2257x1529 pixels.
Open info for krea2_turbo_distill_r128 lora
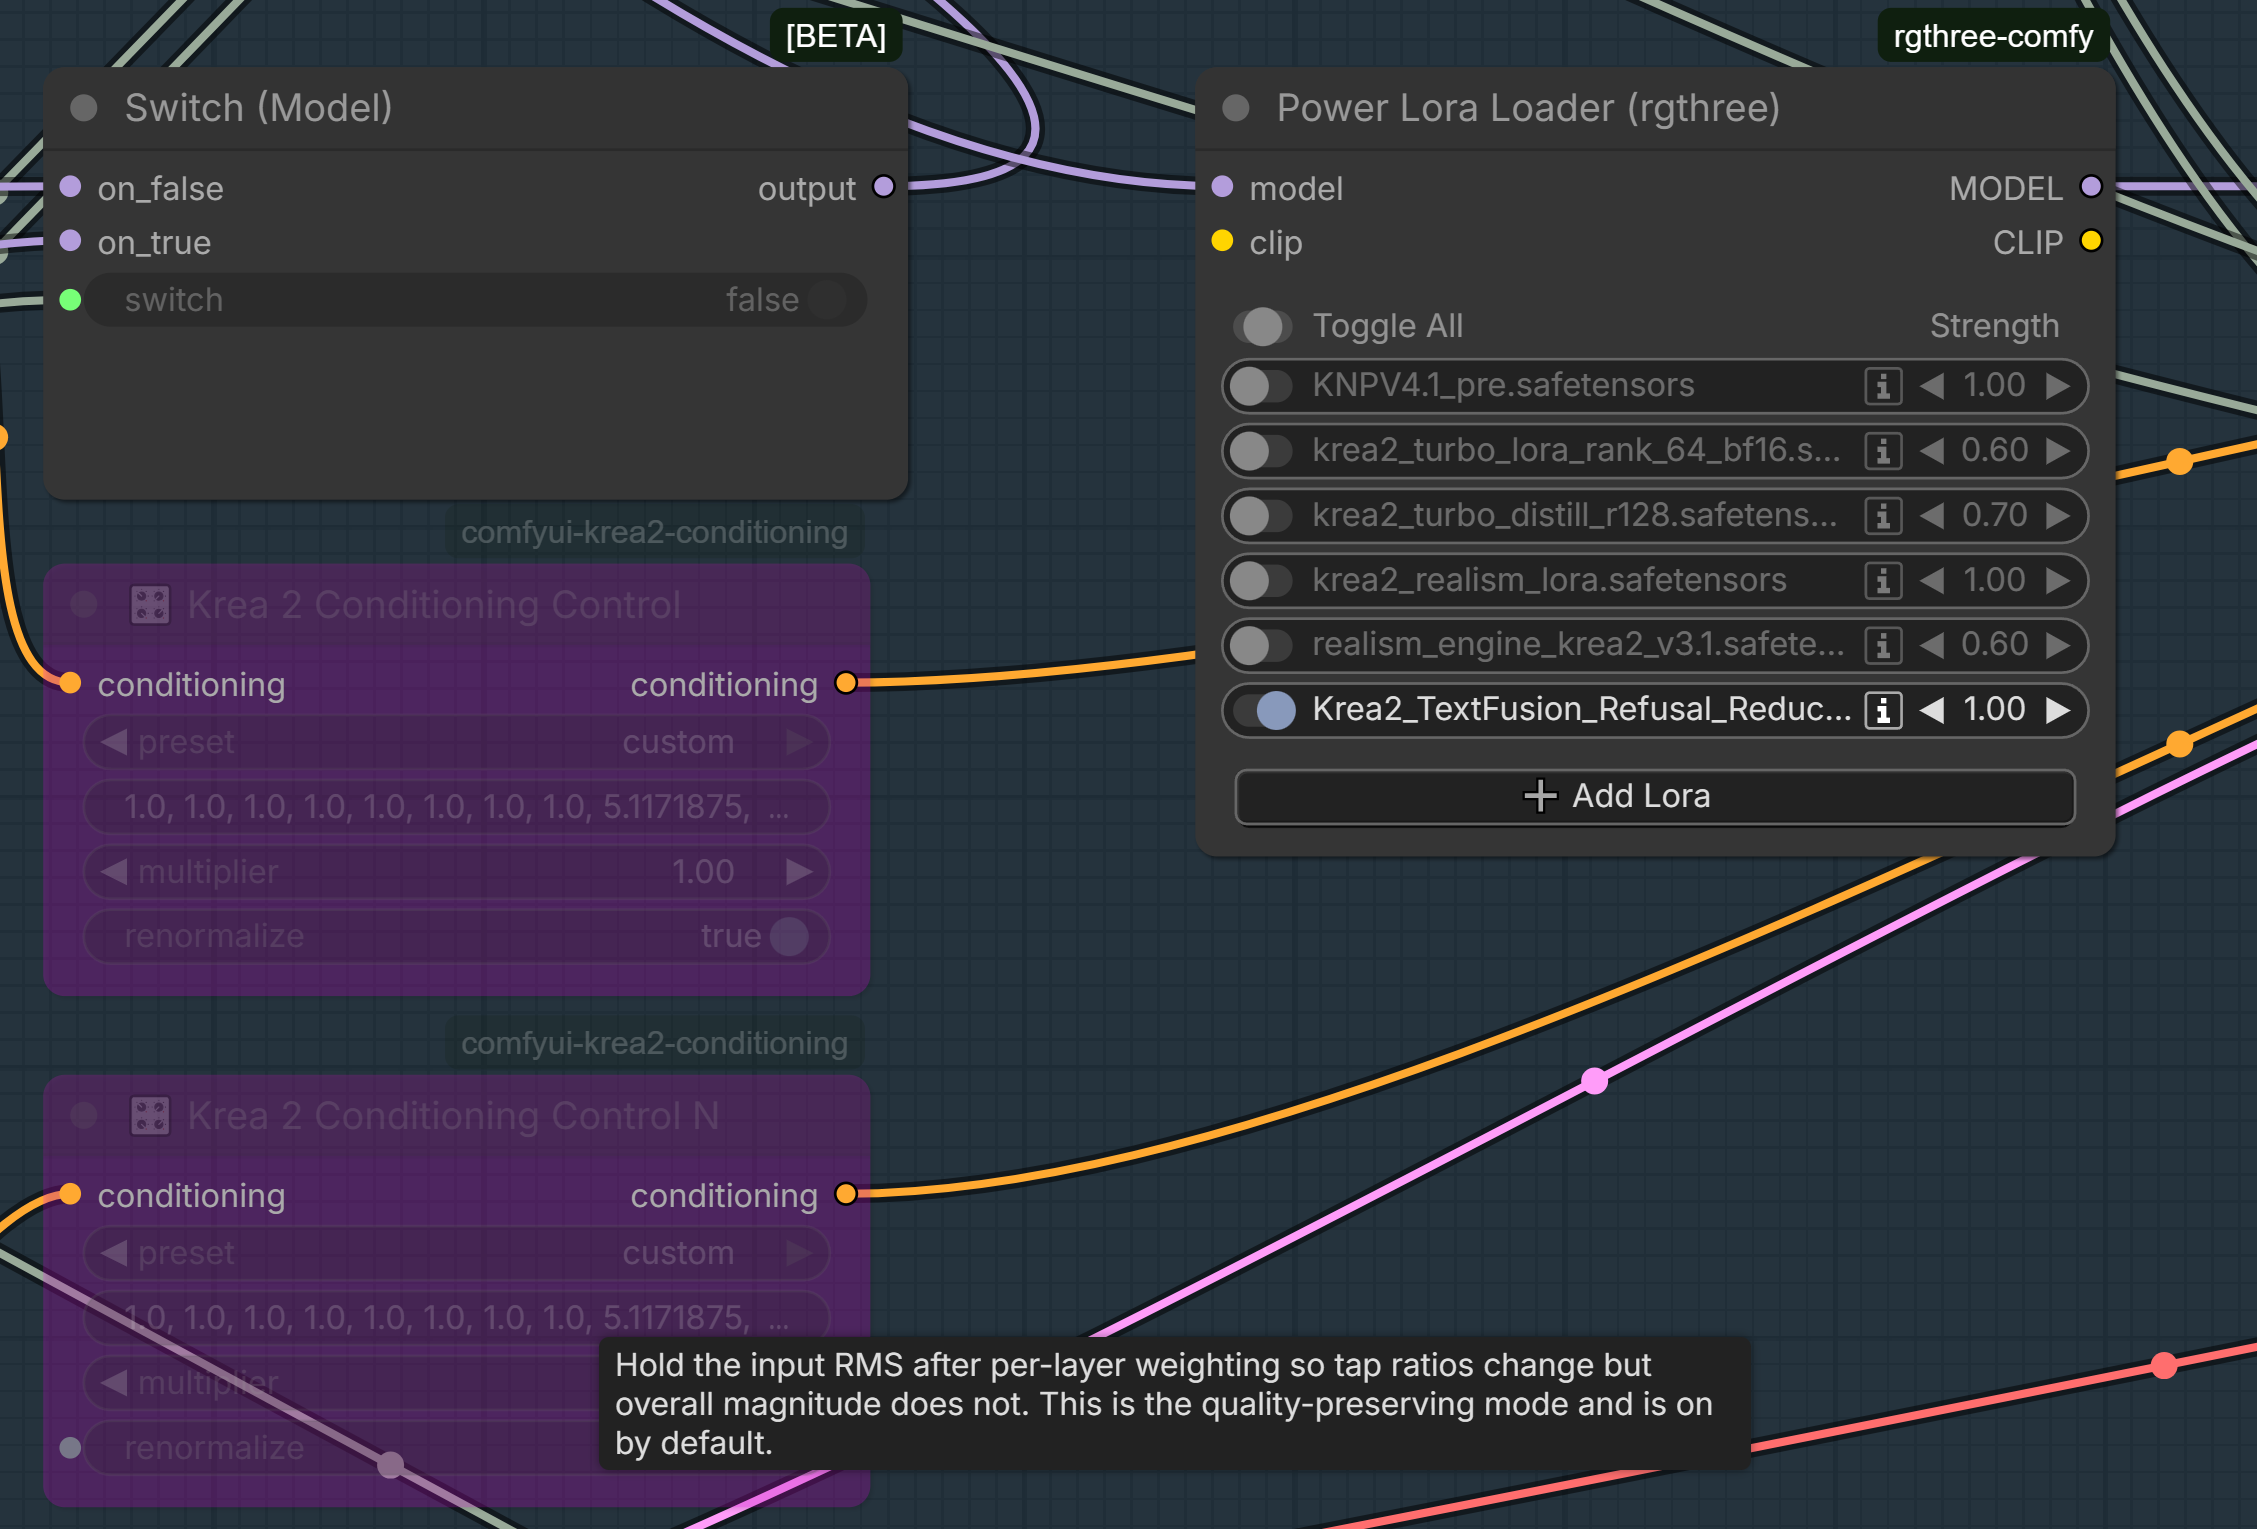click(1882, 516)
